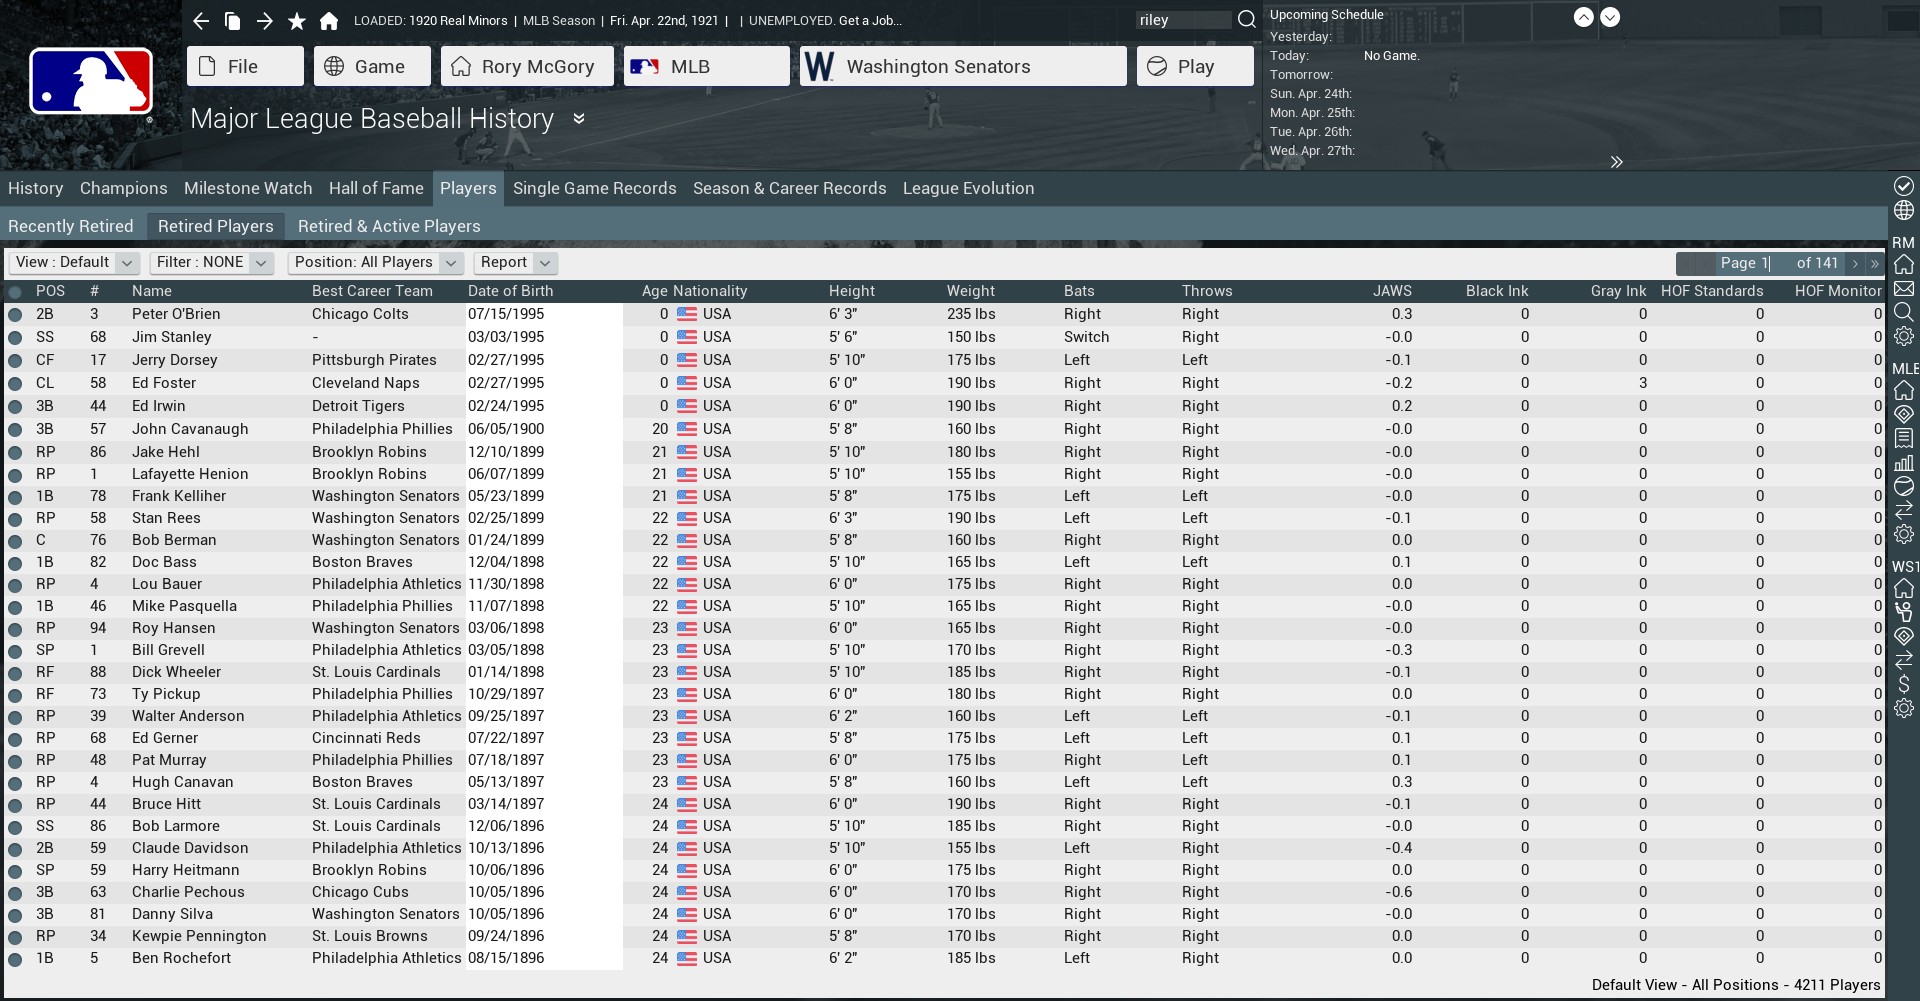Open the Filter: NONE dropdown
Image resolution: width=1920 pixels, height=1001 pixels.
211,262
